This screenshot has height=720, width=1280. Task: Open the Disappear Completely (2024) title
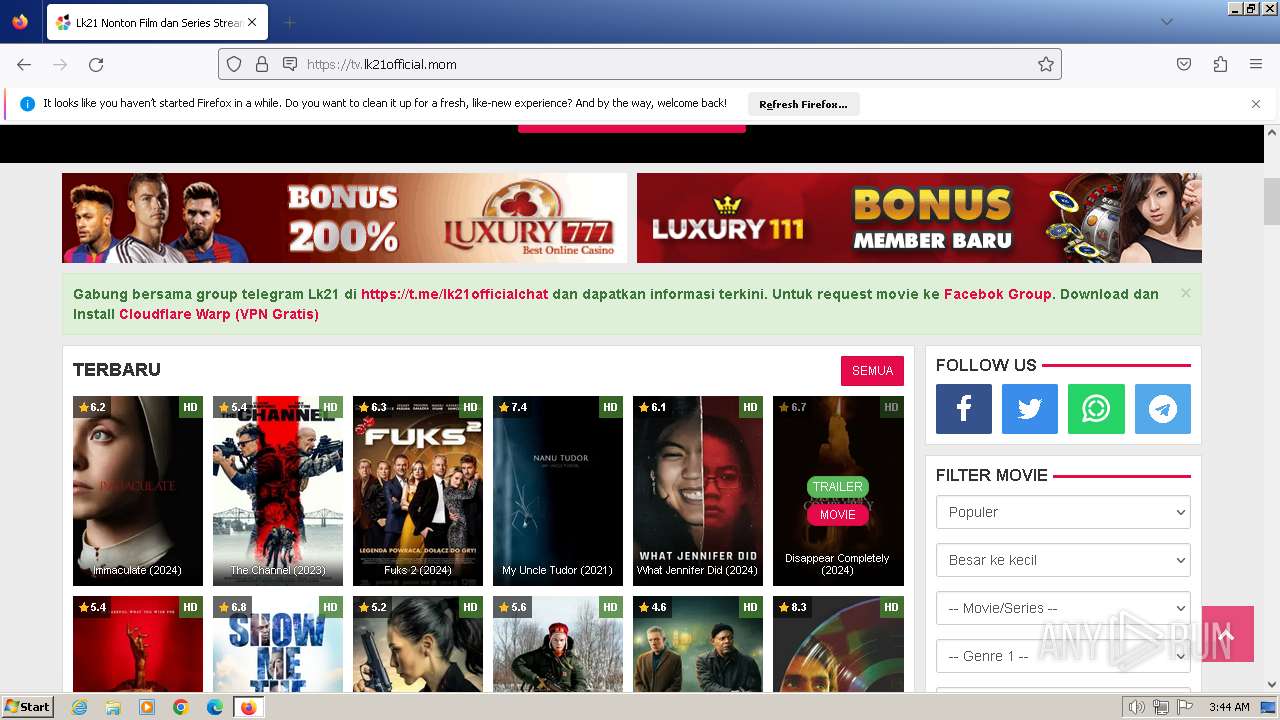(x=837, y=565)
